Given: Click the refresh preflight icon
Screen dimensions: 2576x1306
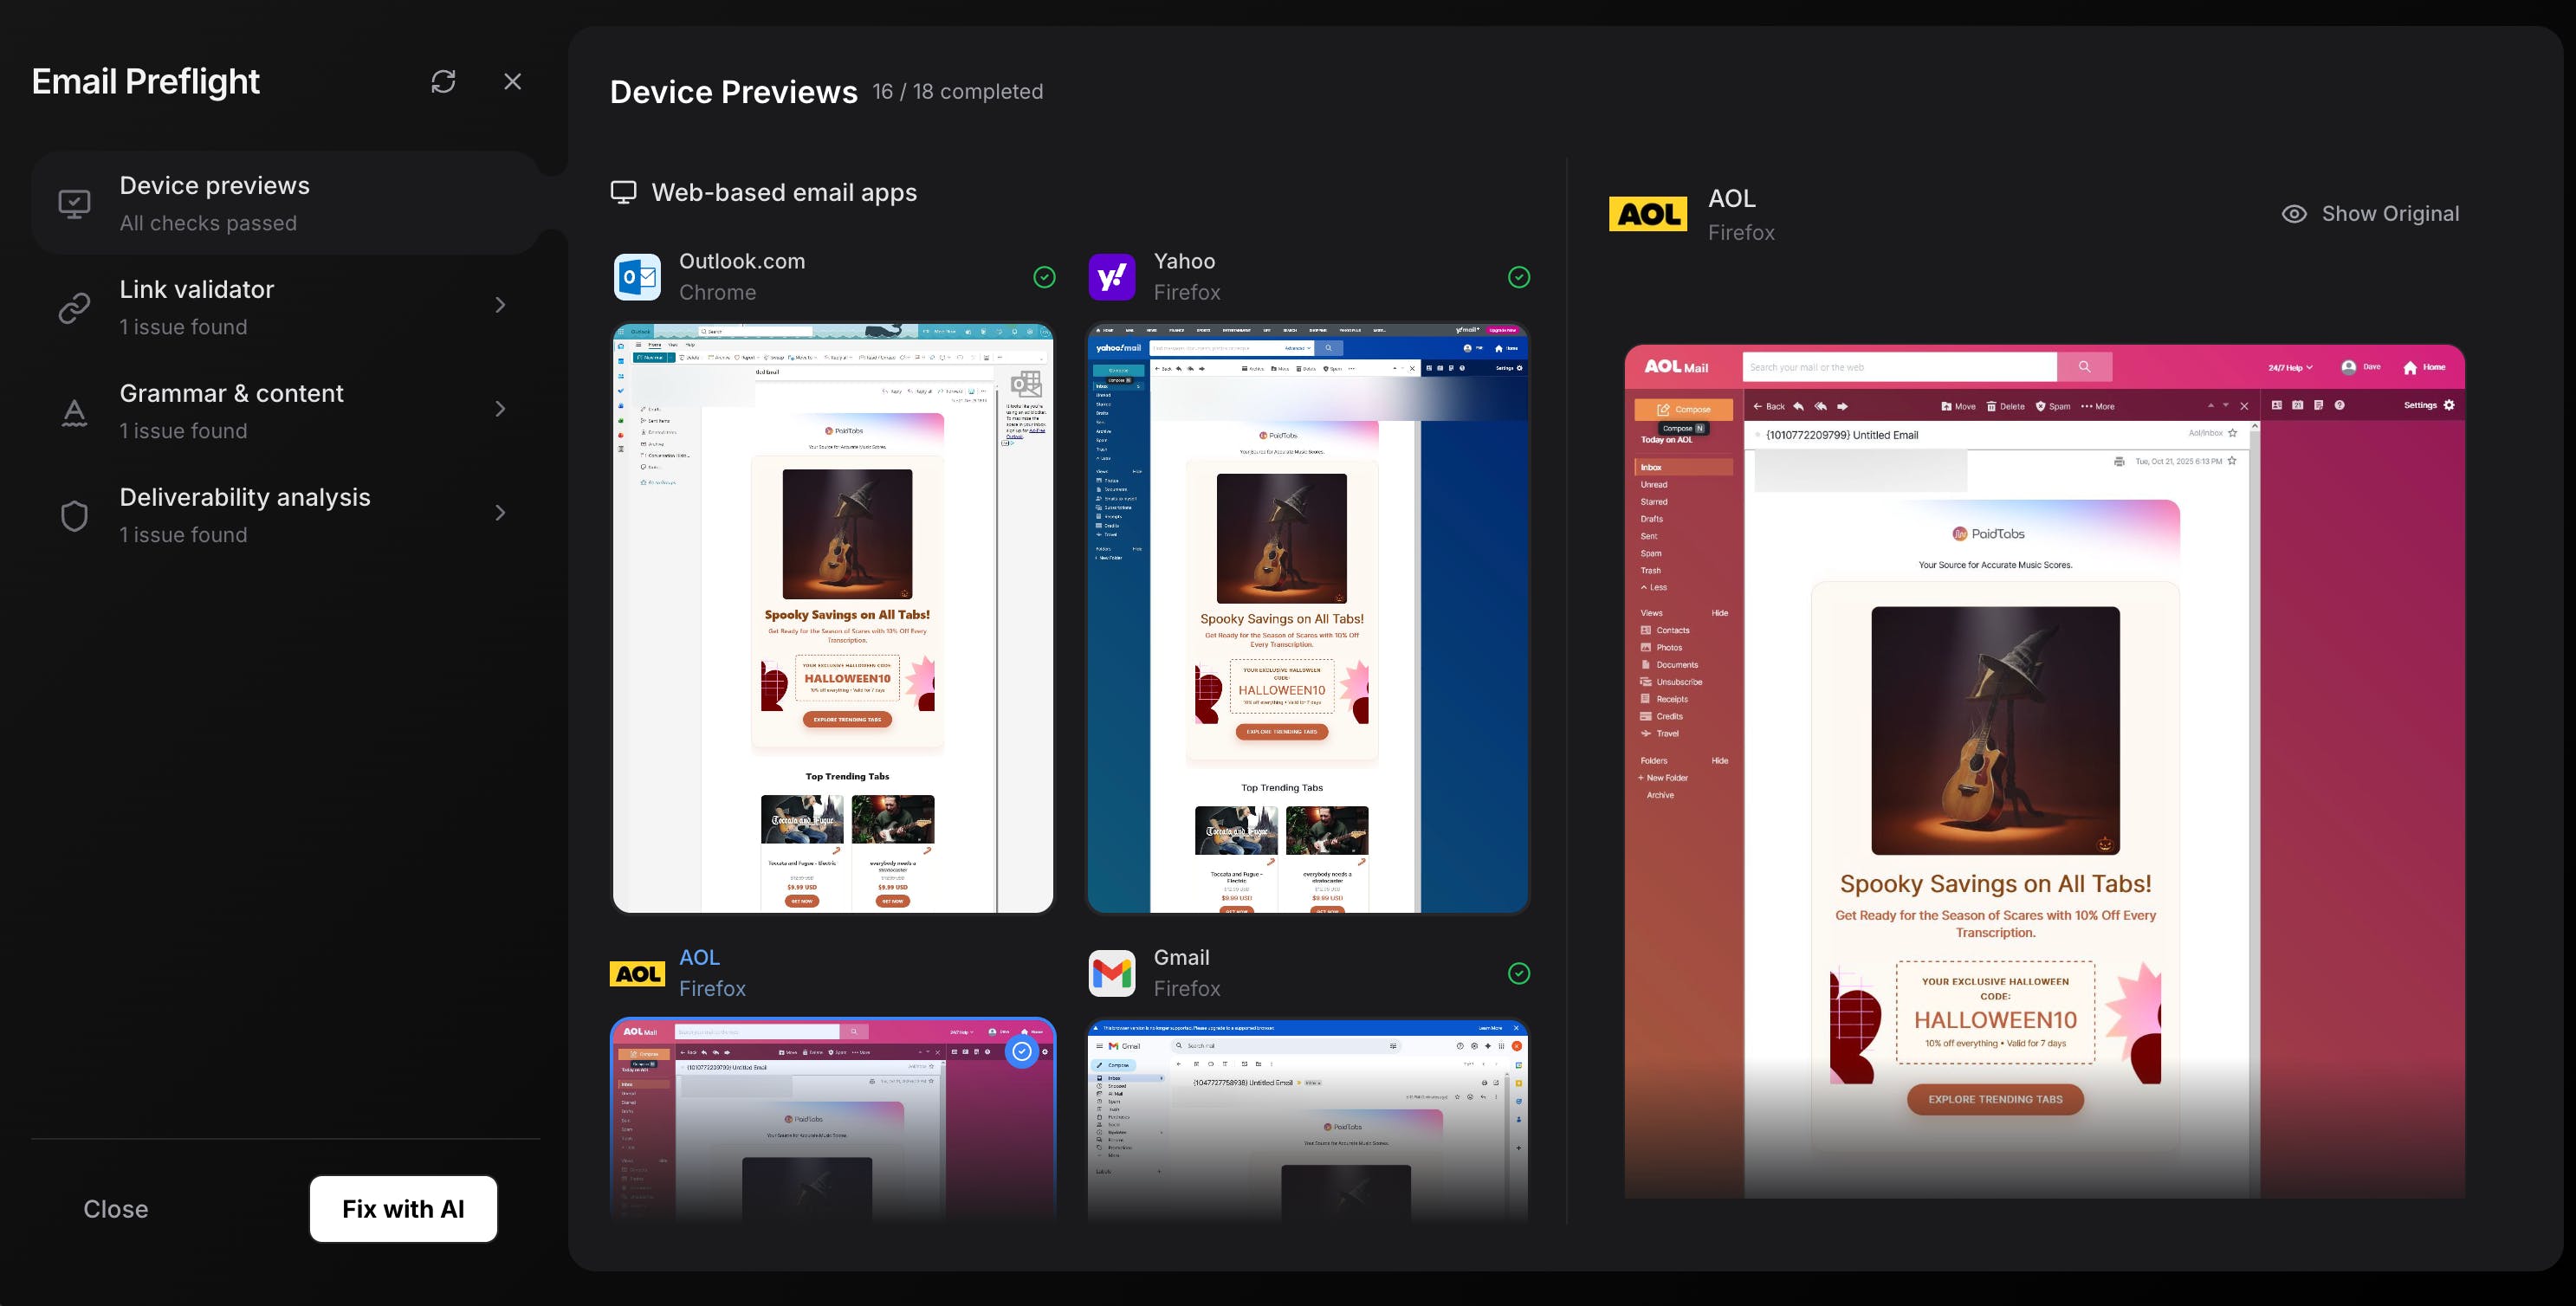Looking at the screenshot, I should tap(443, 81).
